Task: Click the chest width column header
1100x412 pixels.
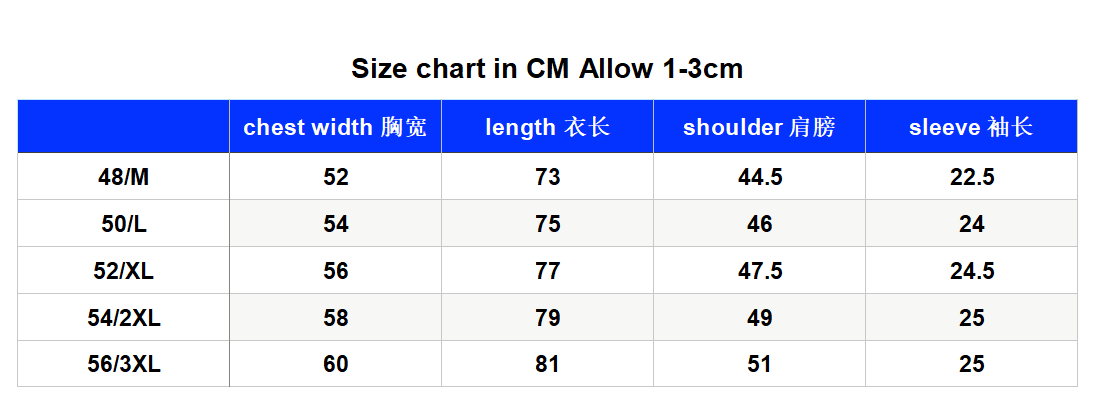Action: pos(335,127)
